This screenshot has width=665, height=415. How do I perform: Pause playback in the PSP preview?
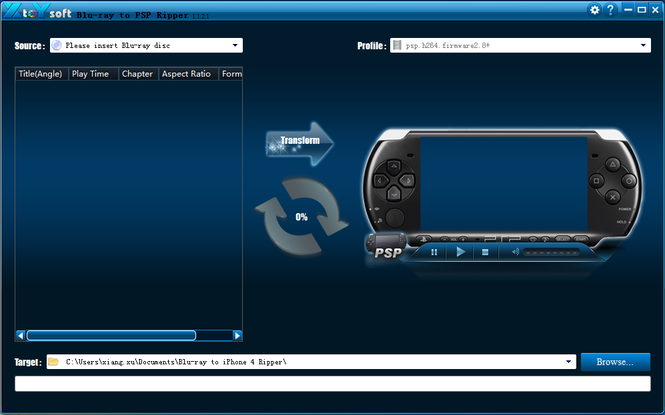tap(434, 252)
